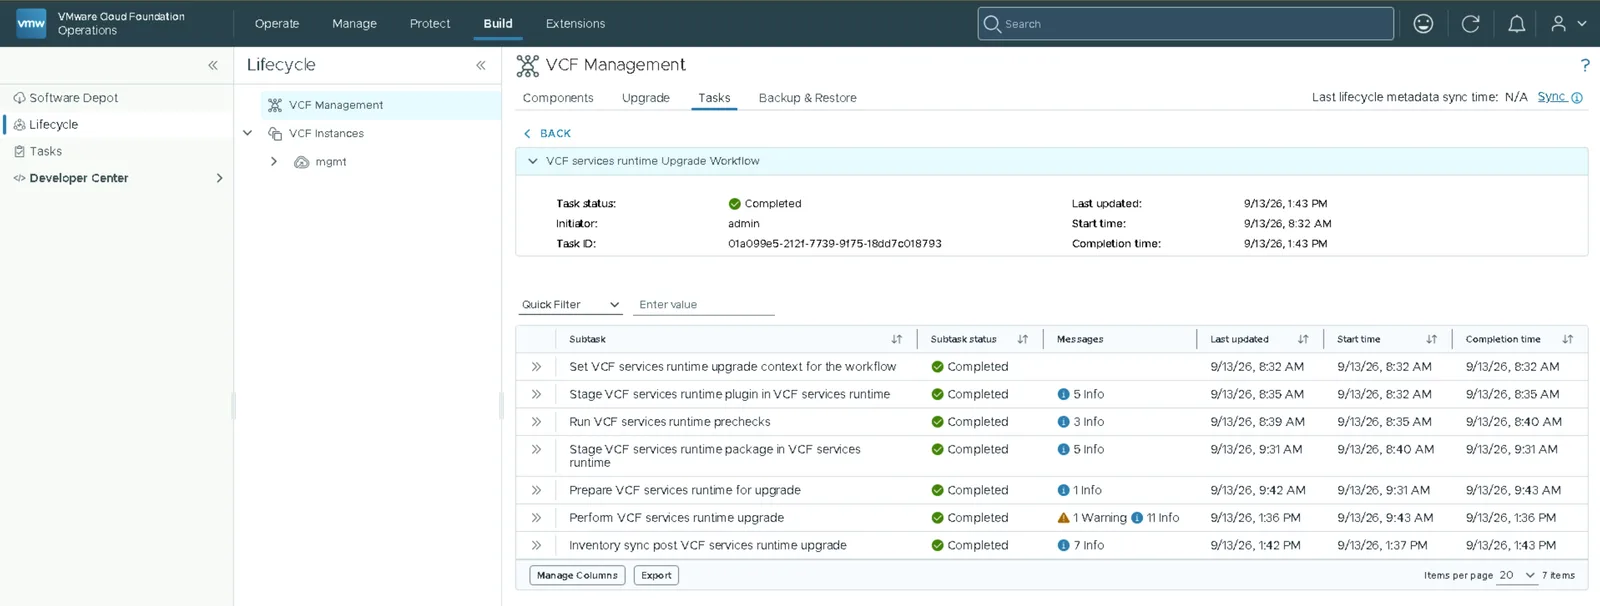The height and width of the screenshot is (606, 1600).
Task: Click the Task ID value 01a099e5
Action: (835, 244)
